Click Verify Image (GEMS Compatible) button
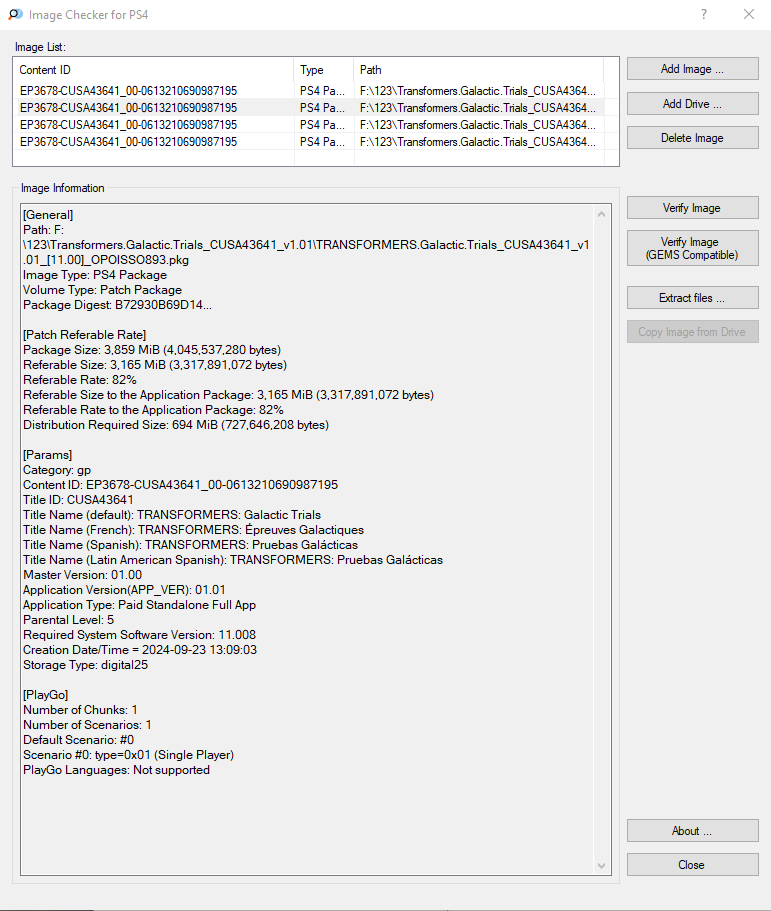771x911 pixels. coord(693,248)
